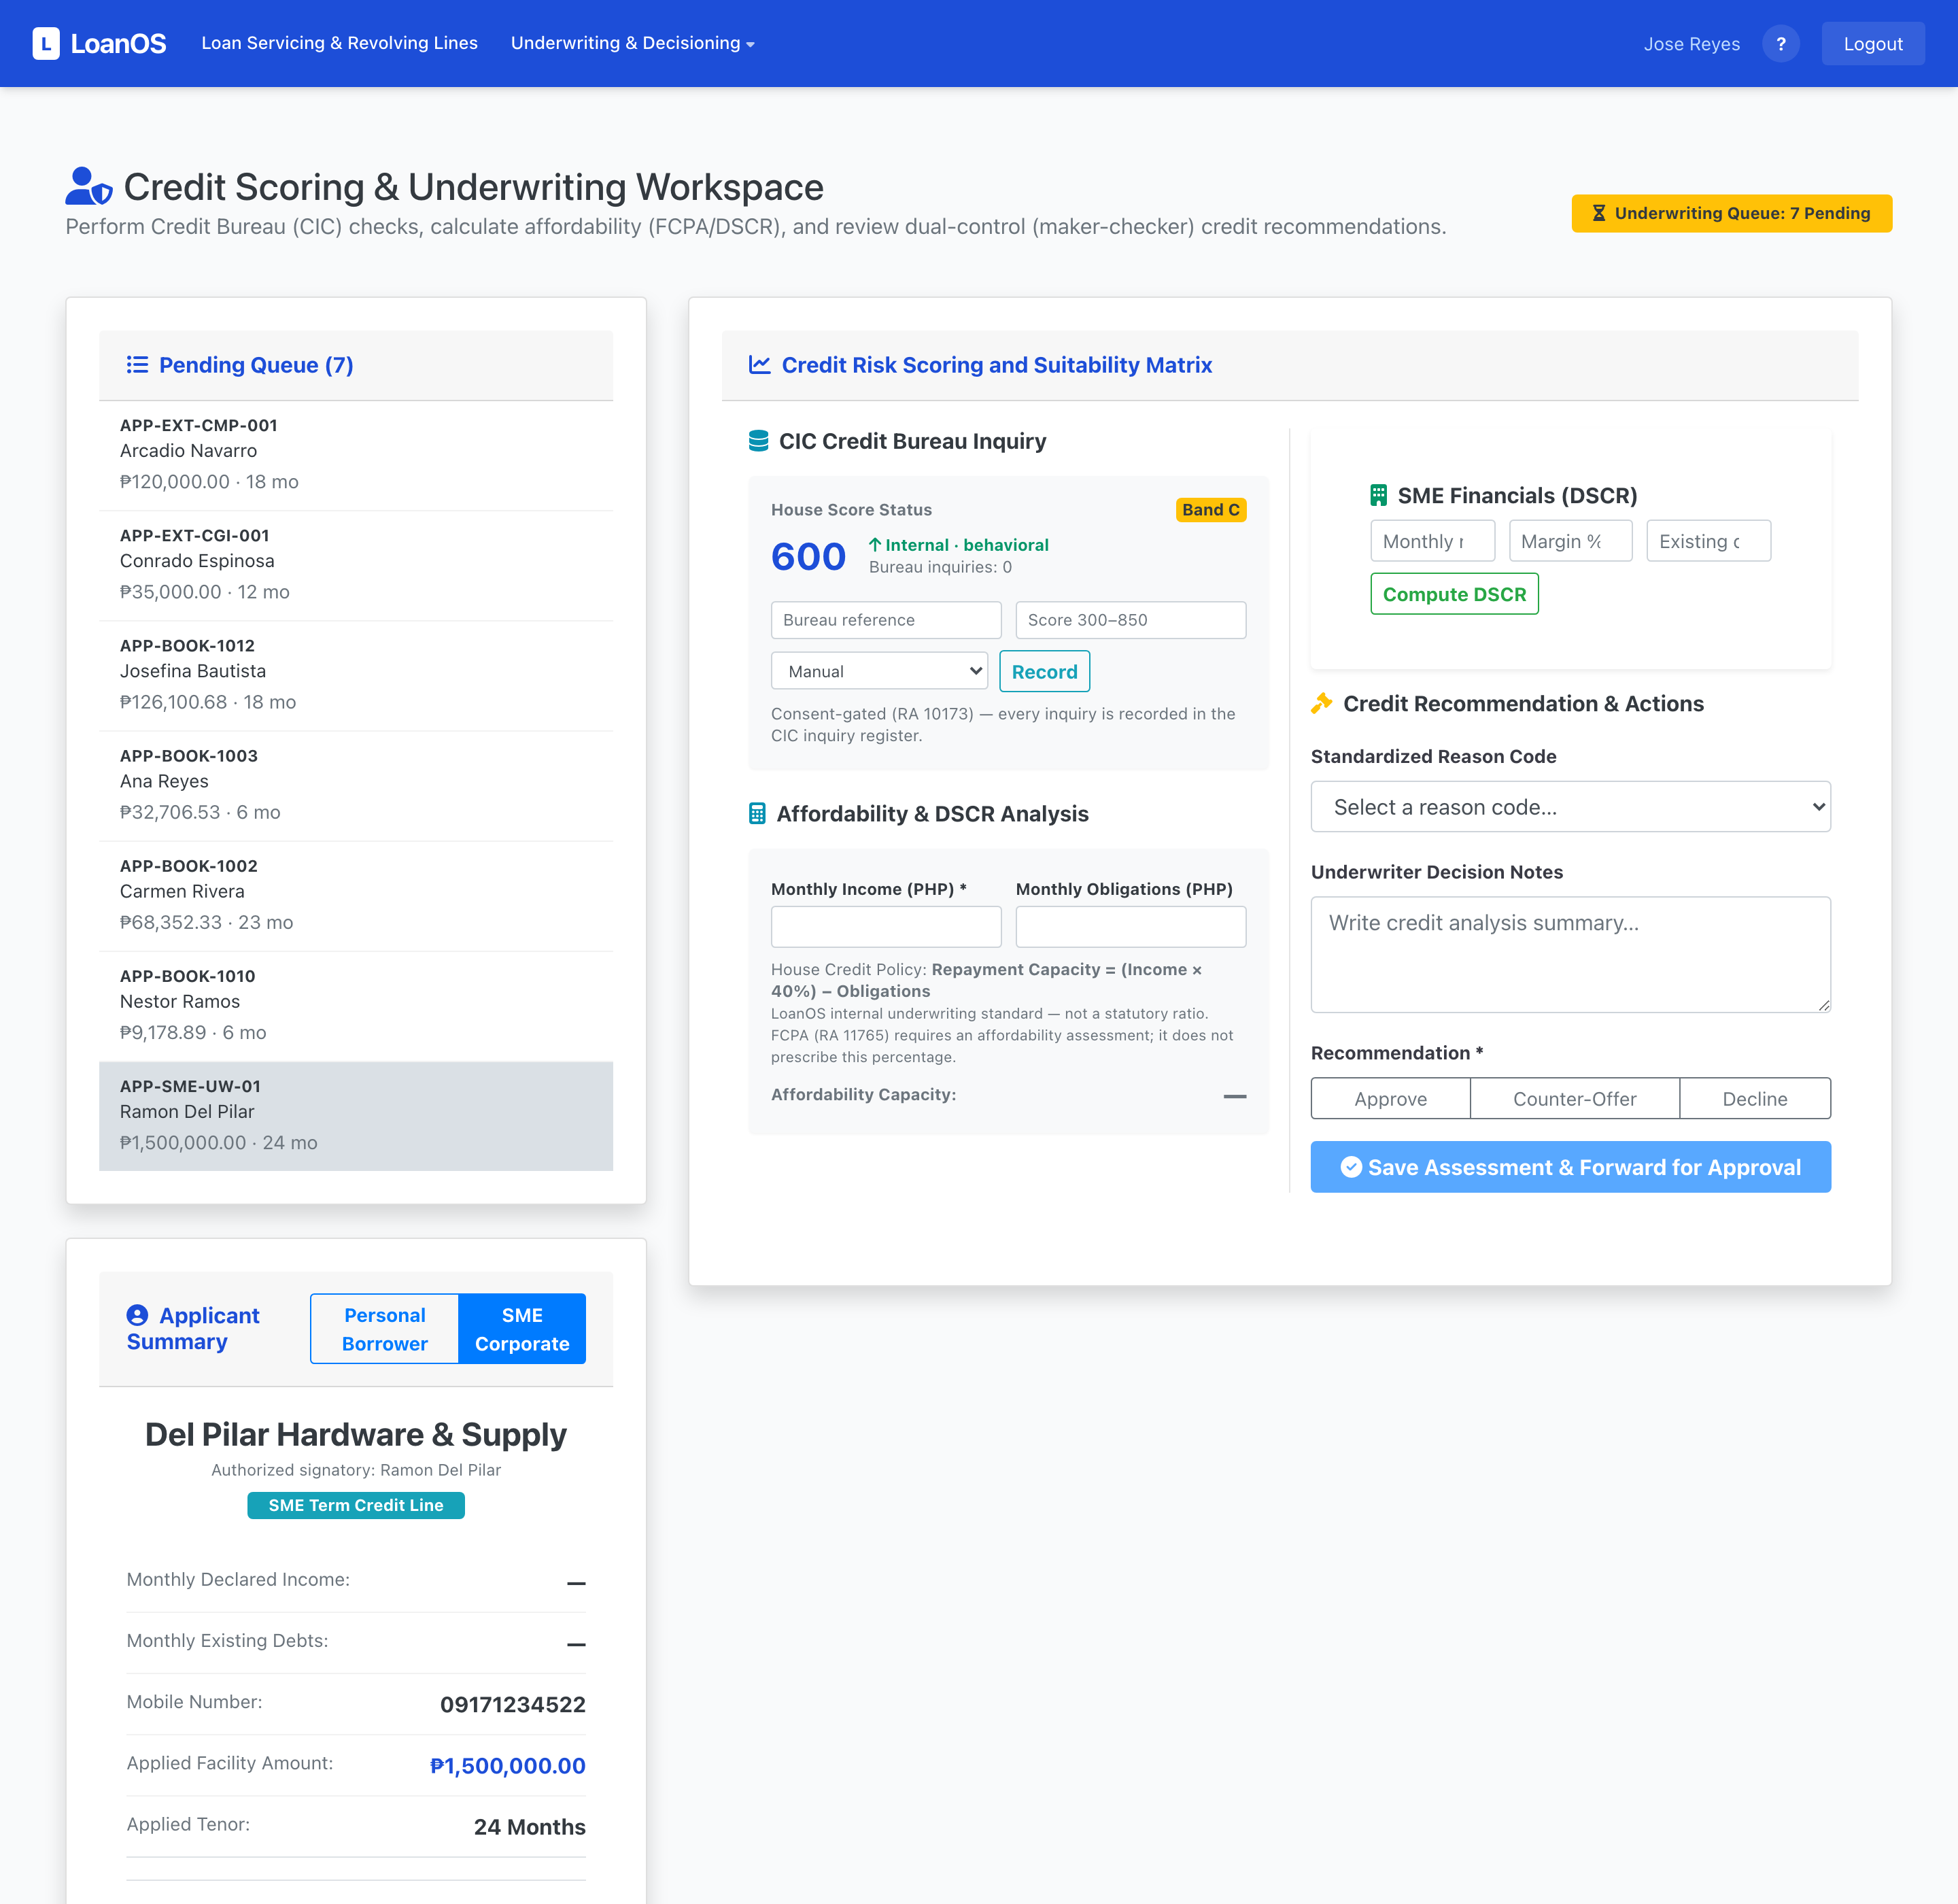1958x1904 pixels.
Task: Open Loan Servicing & Revolving Lines
Action: tap(340, 43)
